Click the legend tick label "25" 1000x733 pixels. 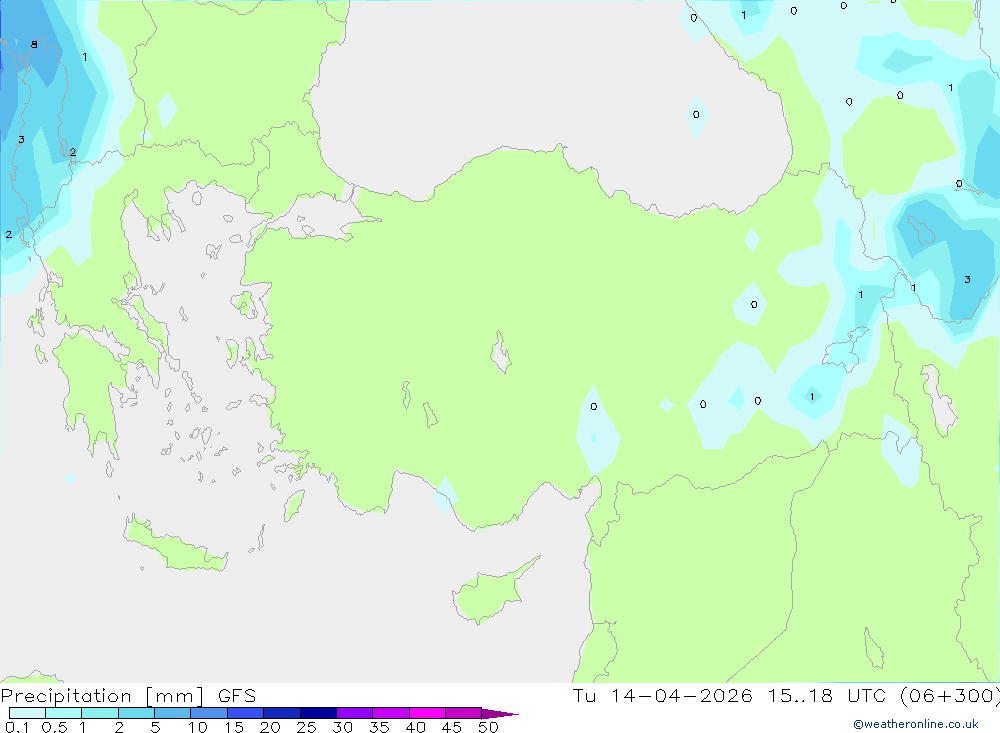306,727
